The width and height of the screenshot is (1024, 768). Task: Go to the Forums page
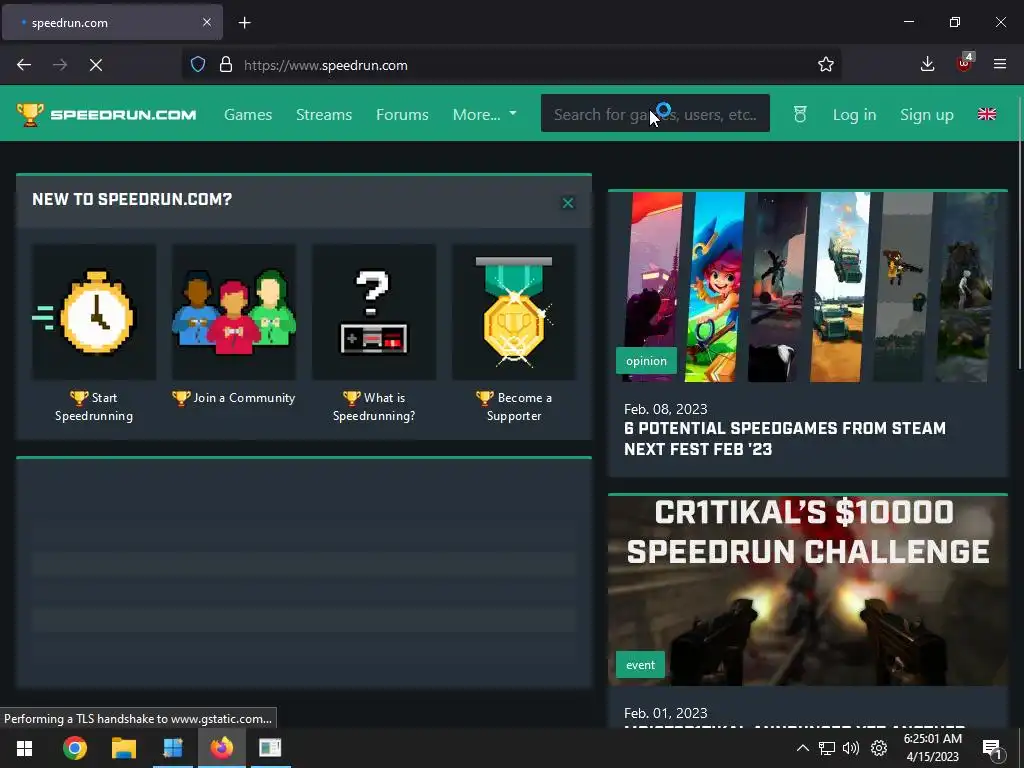[x=402, y=114]
